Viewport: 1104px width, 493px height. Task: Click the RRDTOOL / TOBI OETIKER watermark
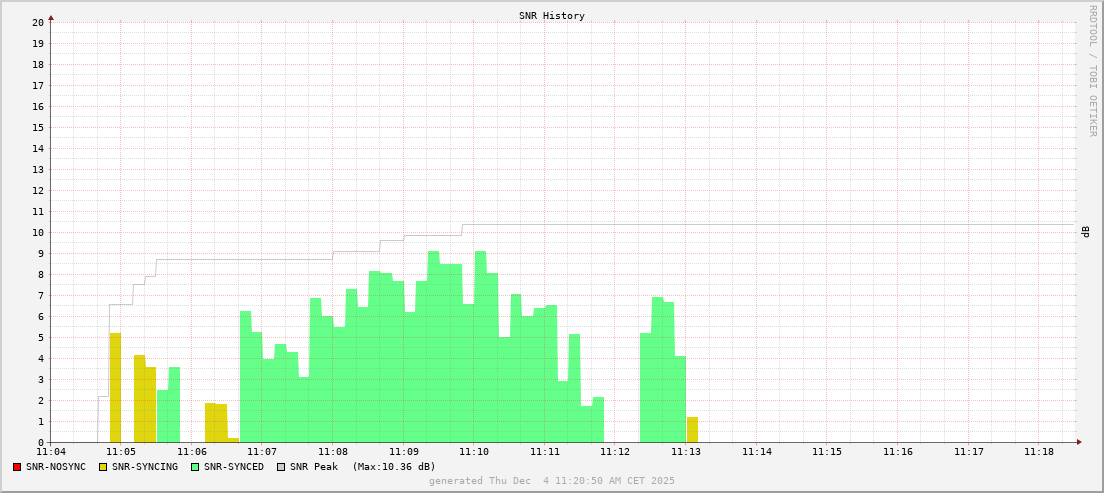pos(1092,70)
